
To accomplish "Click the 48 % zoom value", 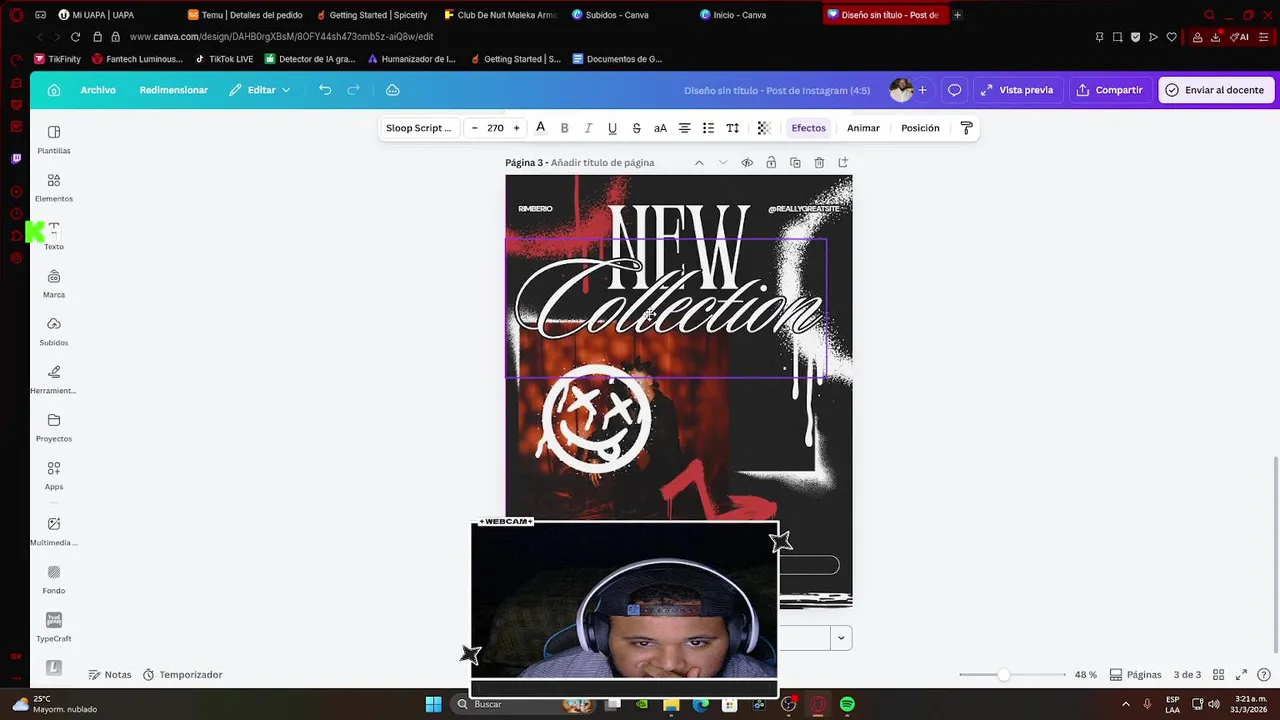I will click(1085, 675).
